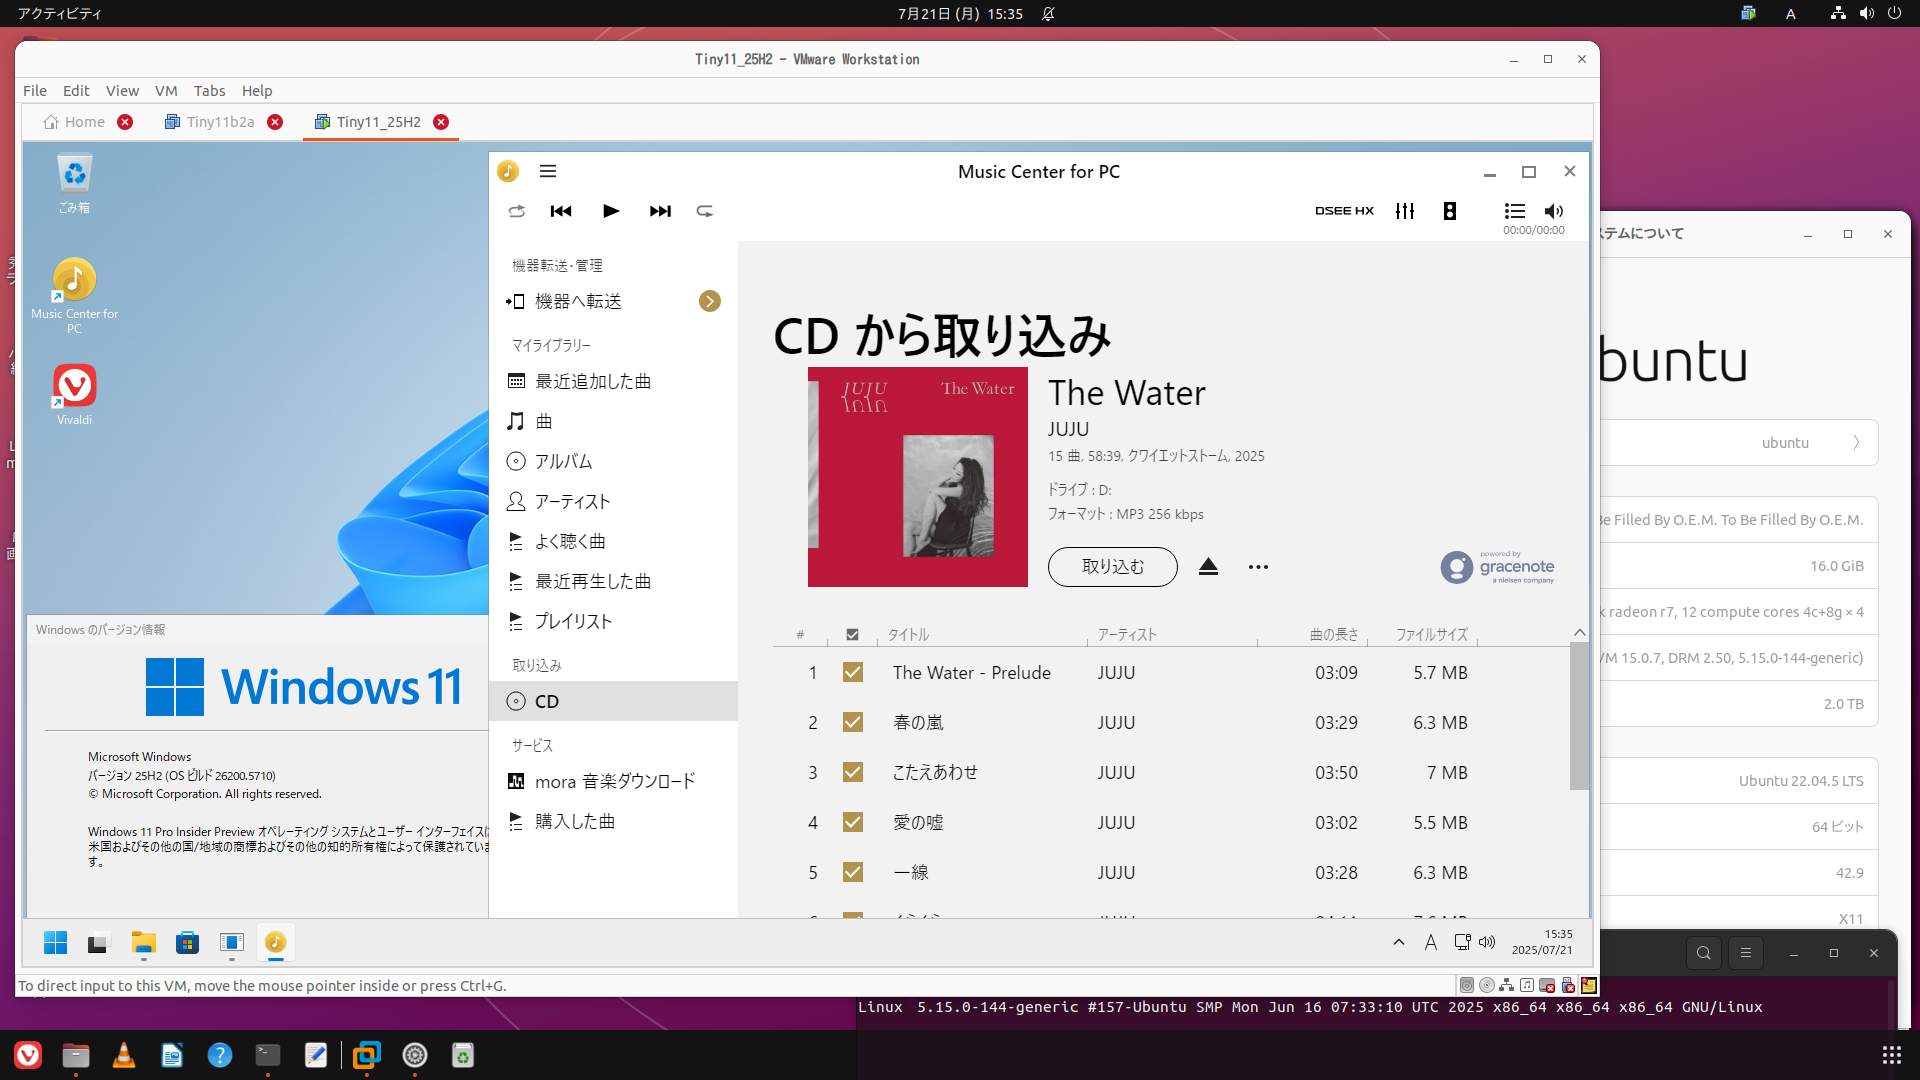
Task: Click the speaker output device icon
Action: [1450, 211]
